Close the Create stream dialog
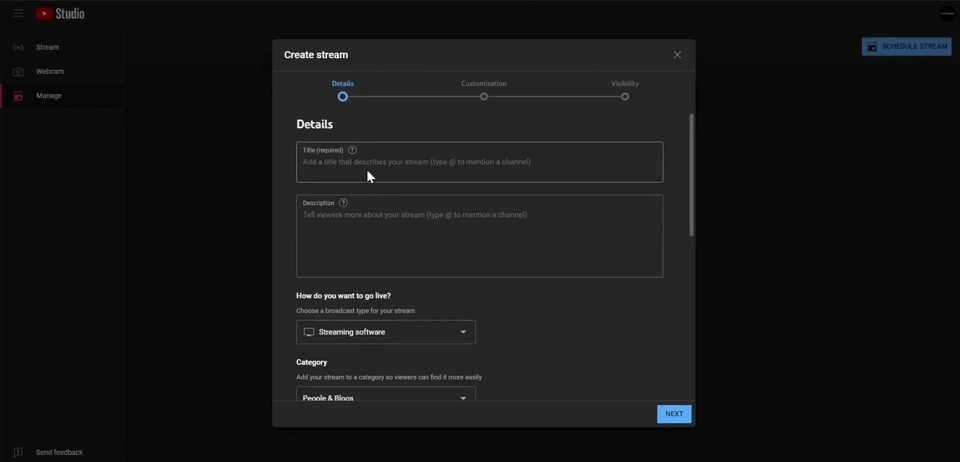Viewport: 960px width, 462px height. 677,55
